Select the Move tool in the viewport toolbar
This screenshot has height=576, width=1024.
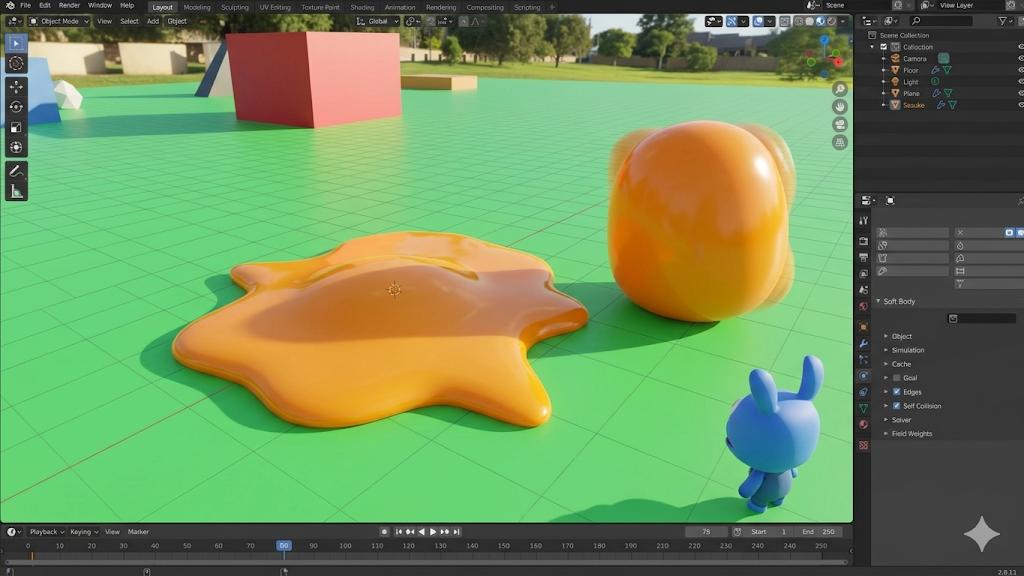16,87
